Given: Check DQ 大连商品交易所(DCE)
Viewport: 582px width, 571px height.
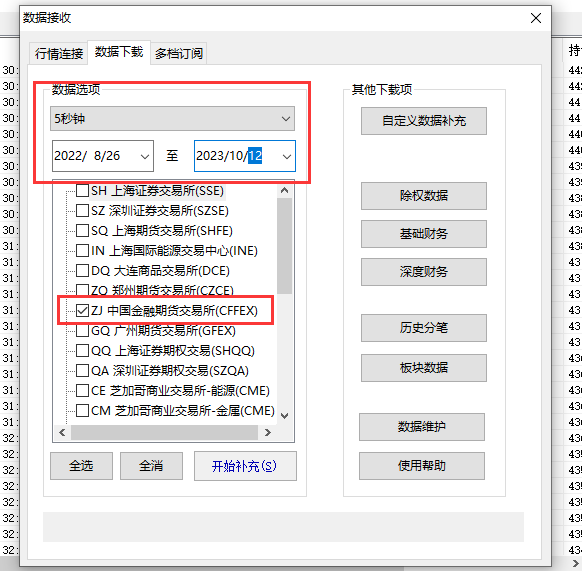Looking at the screenshot, I should [x=82, y=271].
